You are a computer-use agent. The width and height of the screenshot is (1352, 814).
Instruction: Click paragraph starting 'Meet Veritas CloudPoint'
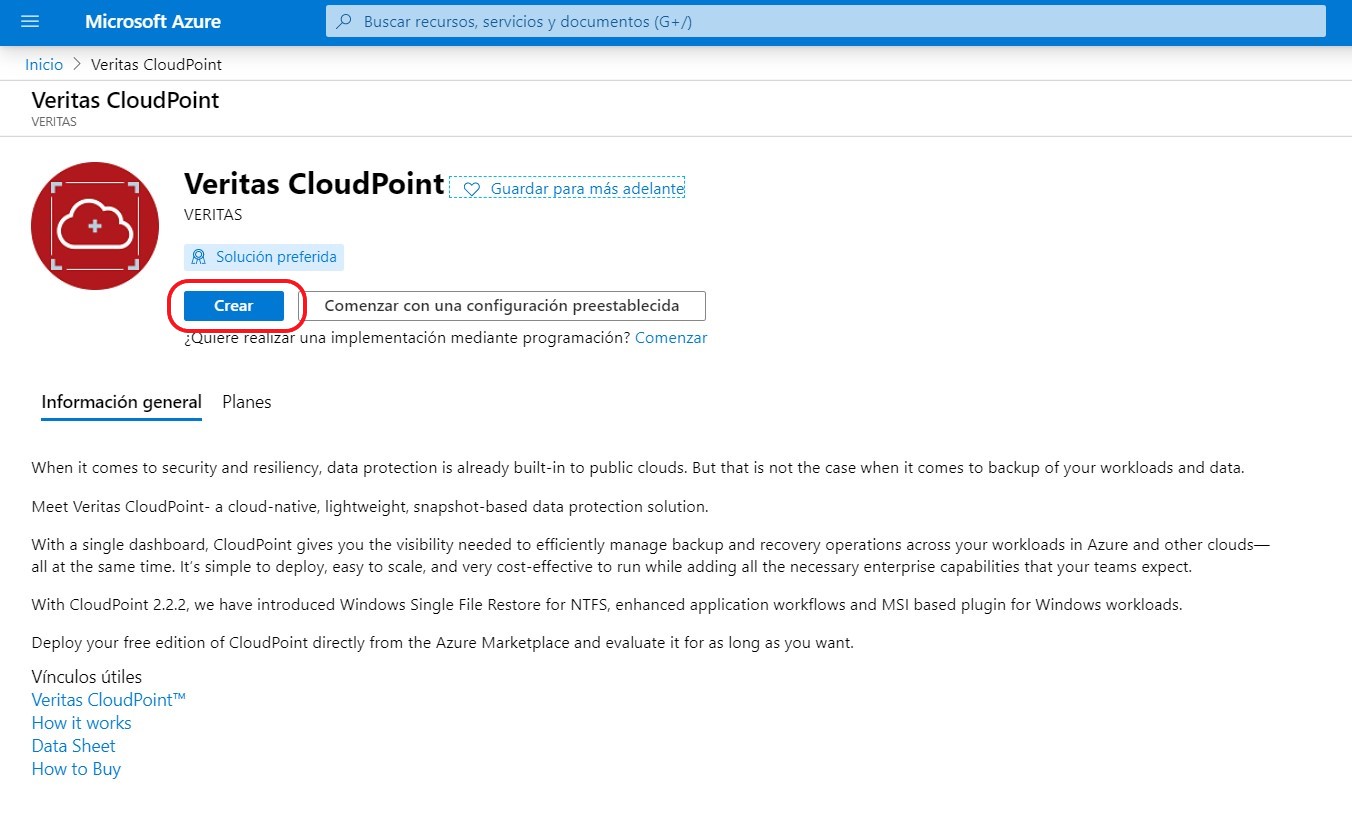pos(370,507)
